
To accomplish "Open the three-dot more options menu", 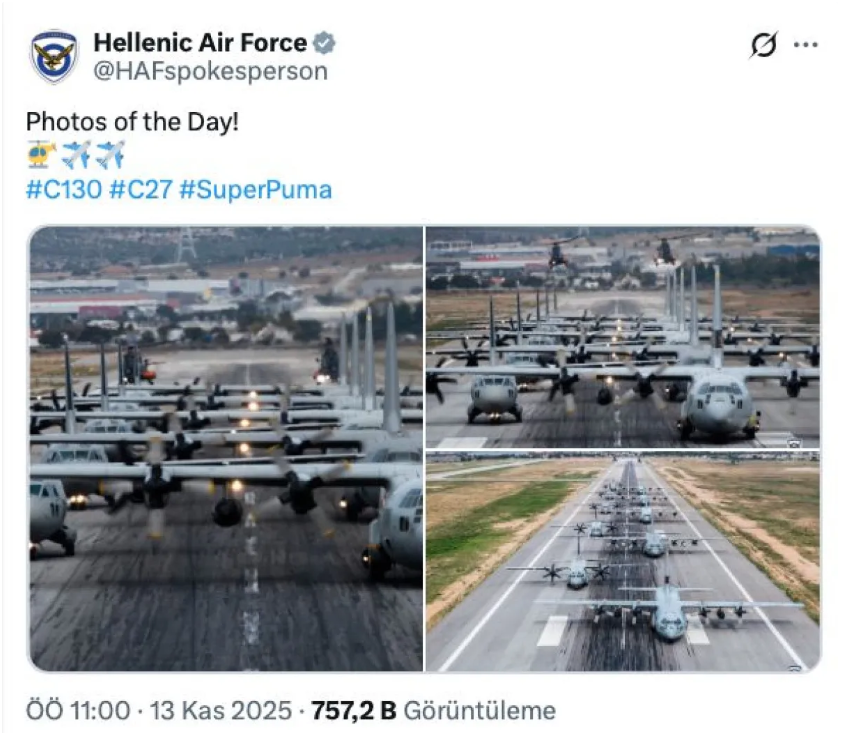I will [x=806, y=45].
